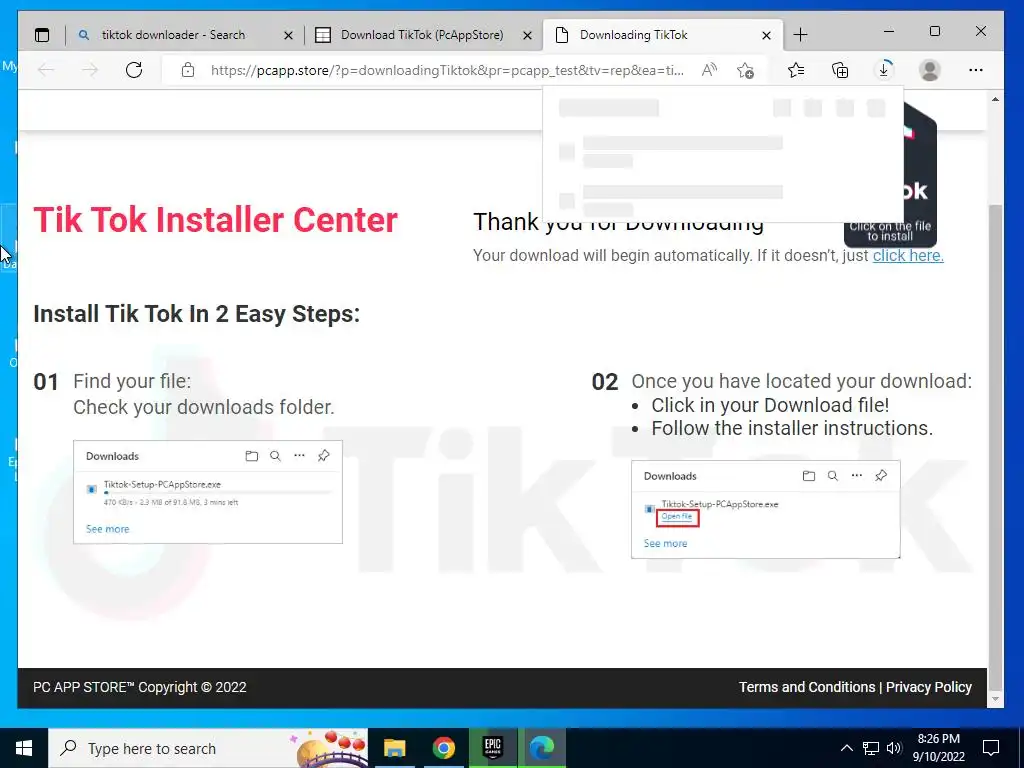Click the step 01 Downloads example screenshot
This screenshot has height=768, width=1024.
[x=208, y=492]
